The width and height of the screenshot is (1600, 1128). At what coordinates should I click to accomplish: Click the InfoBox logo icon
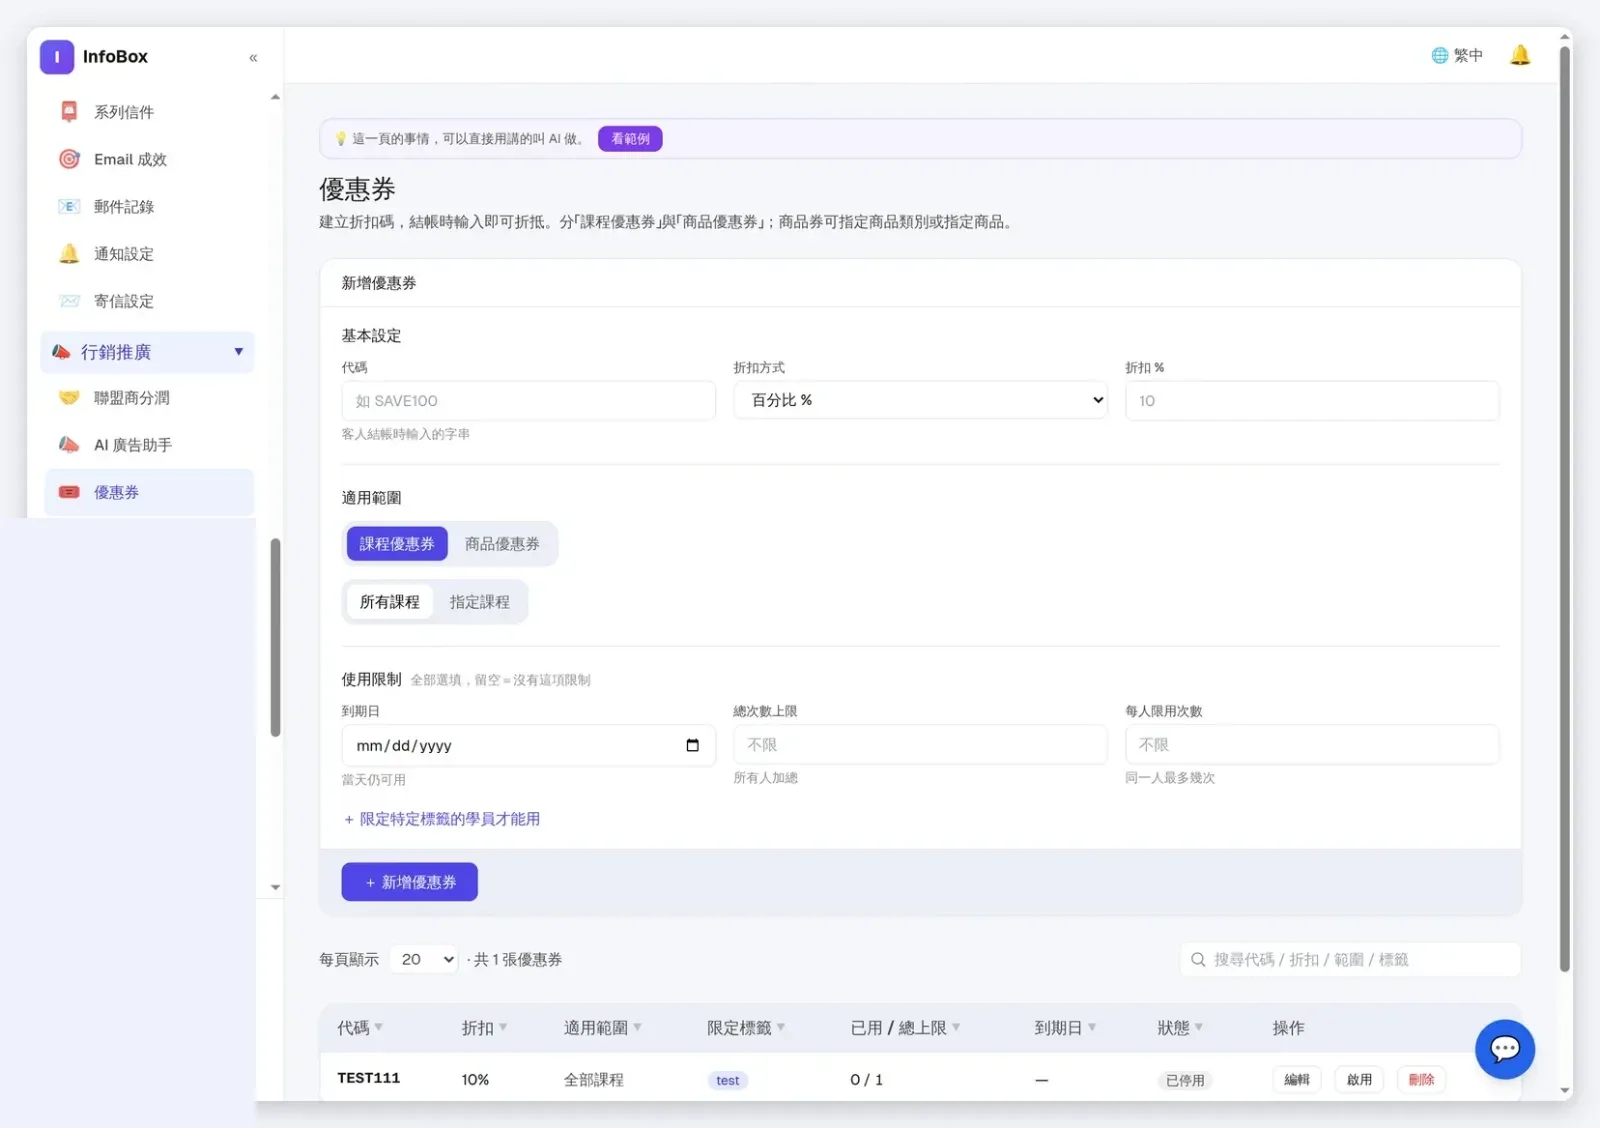pos(57,57)
